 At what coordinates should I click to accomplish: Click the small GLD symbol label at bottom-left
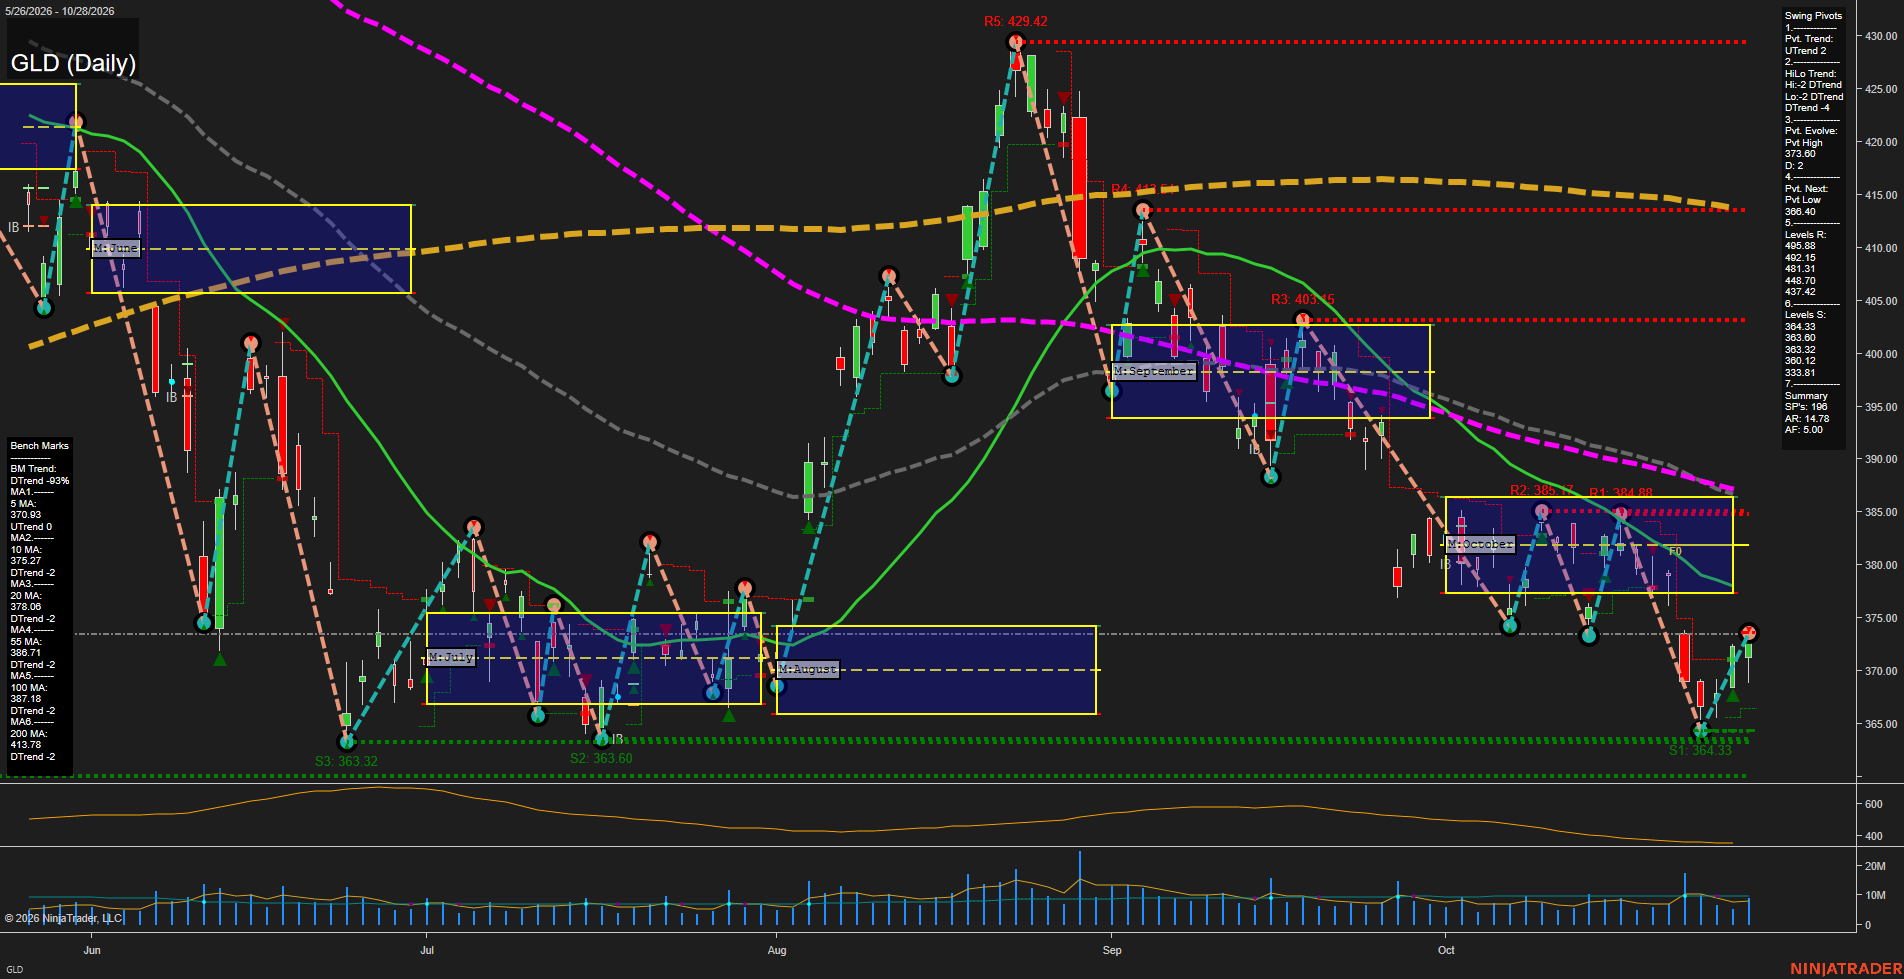[14, 969]
